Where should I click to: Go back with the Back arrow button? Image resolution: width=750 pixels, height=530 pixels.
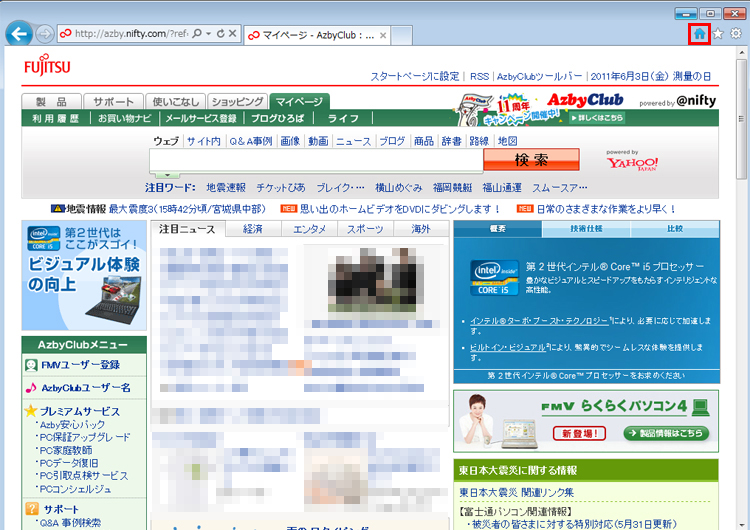point(19,34)
